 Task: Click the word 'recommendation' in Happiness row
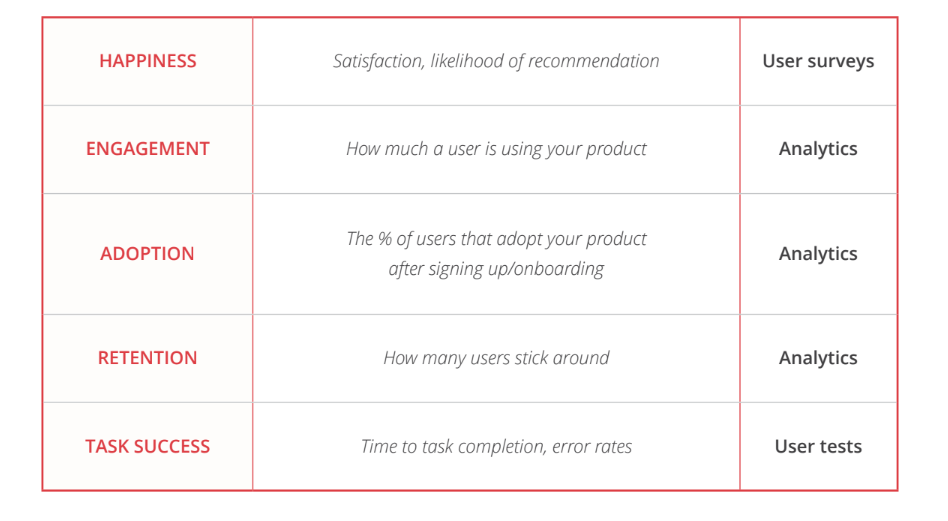point(594,61)
